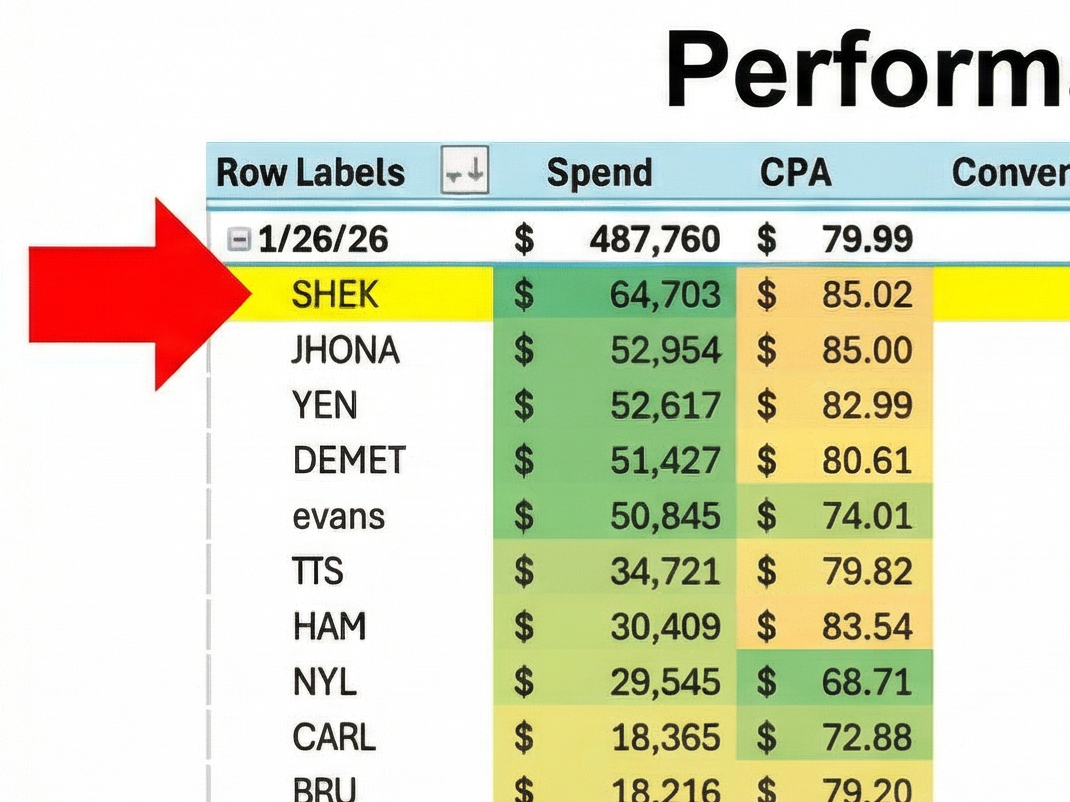Click the NYL row label
1070x802 pixels.
click(324, 682)
